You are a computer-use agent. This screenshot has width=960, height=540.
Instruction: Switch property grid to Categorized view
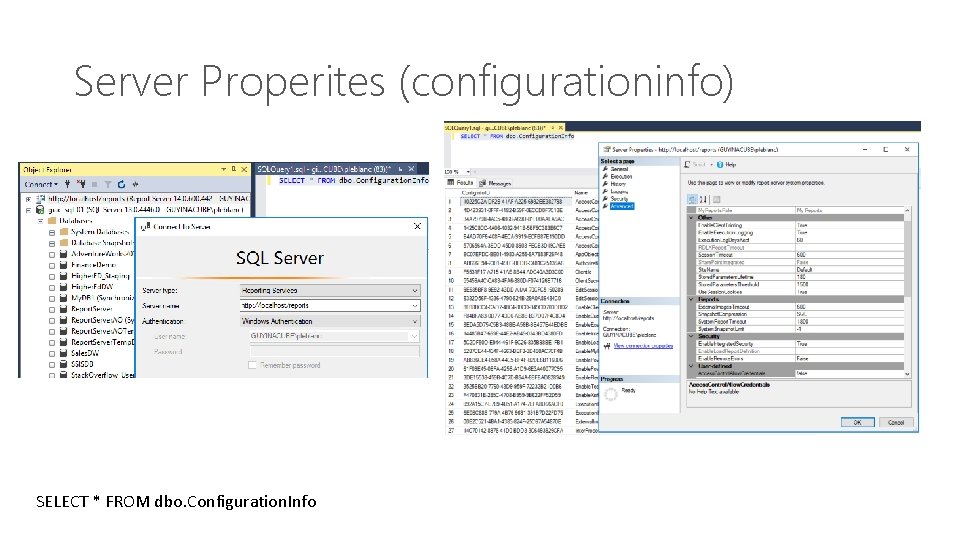click(x=692, y=200)
